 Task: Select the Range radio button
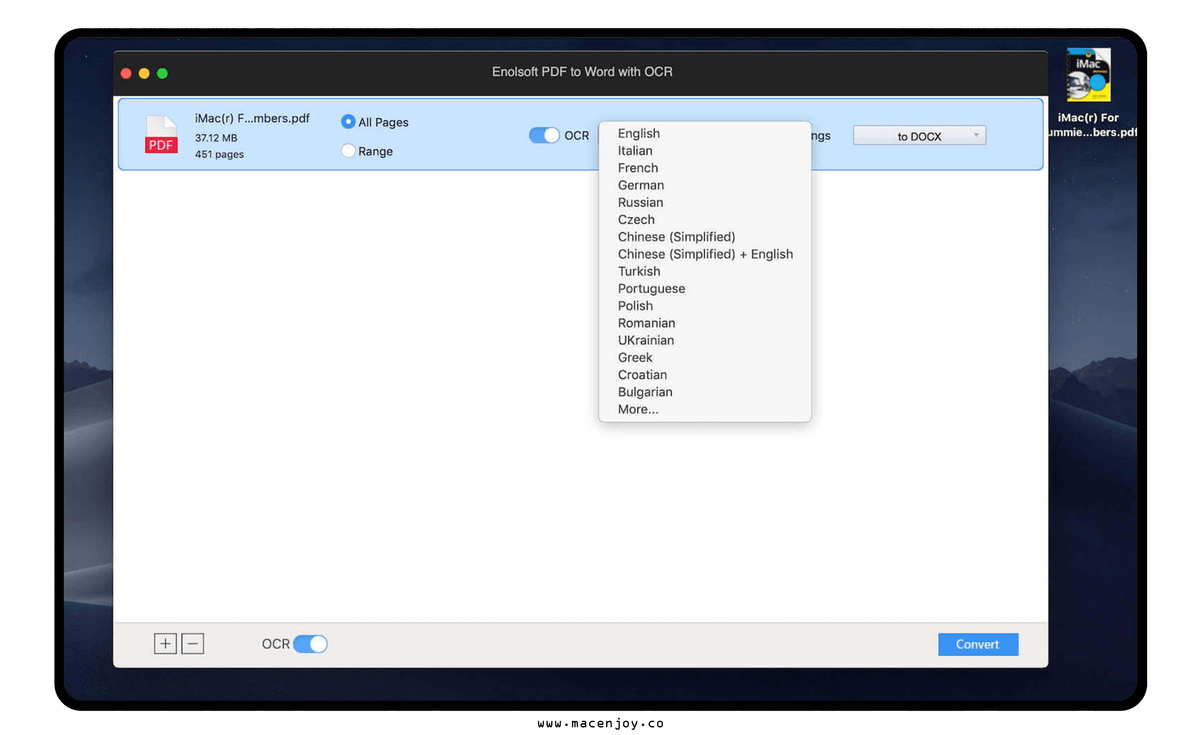point(348,151)
